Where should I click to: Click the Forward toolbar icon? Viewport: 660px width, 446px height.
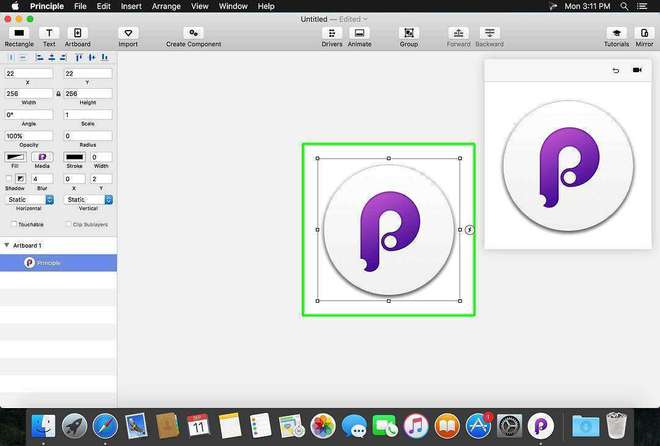(x=458, y=33)
